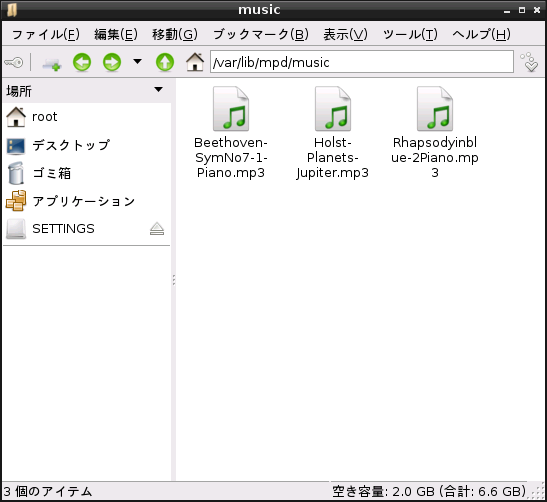Select the Beethoven-SymNo7-1-Piano.mp3 file icon

click(231, 108)
